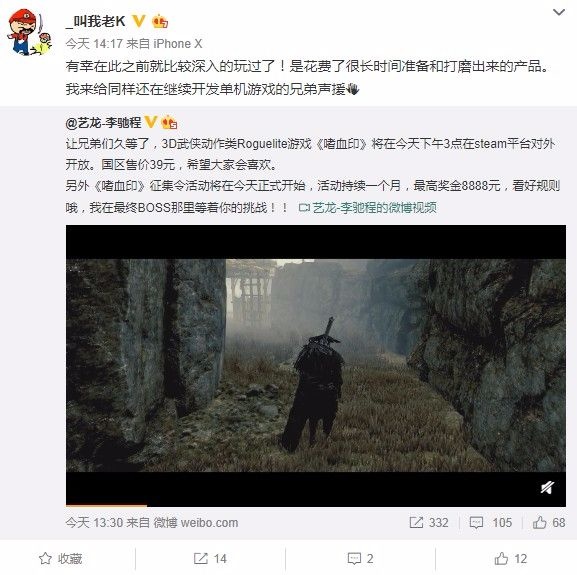Open the 2 comments on this post
This screenshot has width=577, height=575.
pos(360,558)
